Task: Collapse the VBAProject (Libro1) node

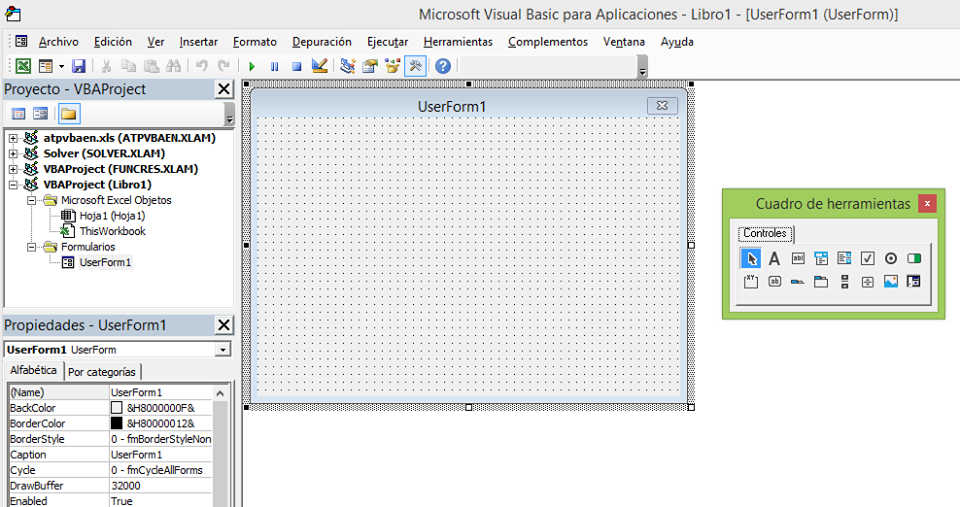Action: 13,185
